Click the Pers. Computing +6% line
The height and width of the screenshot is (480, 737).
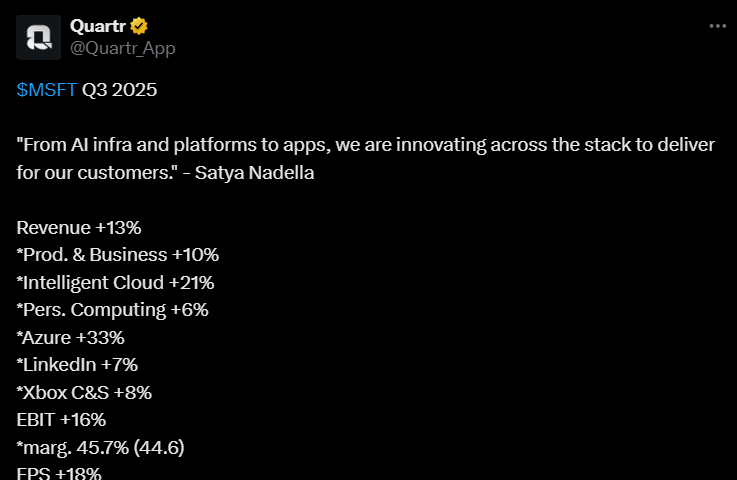point(112,310)
